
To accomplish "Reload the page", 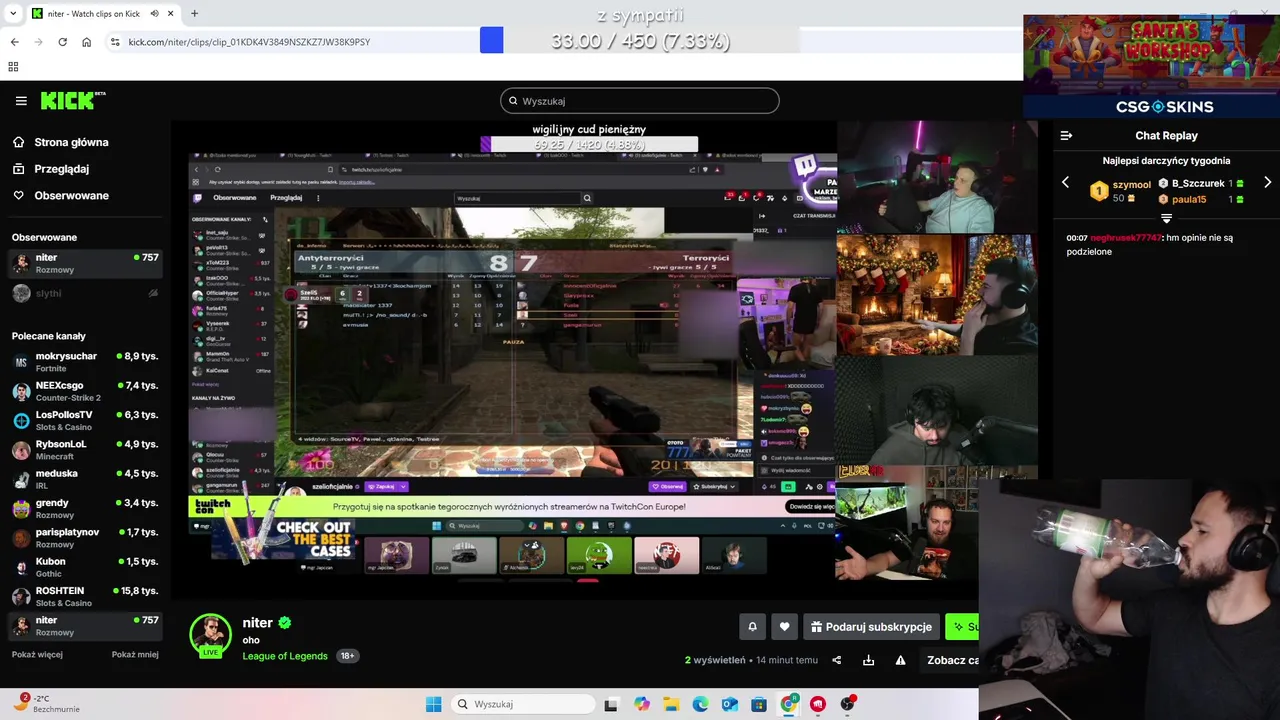I will [x=62, y=42].
